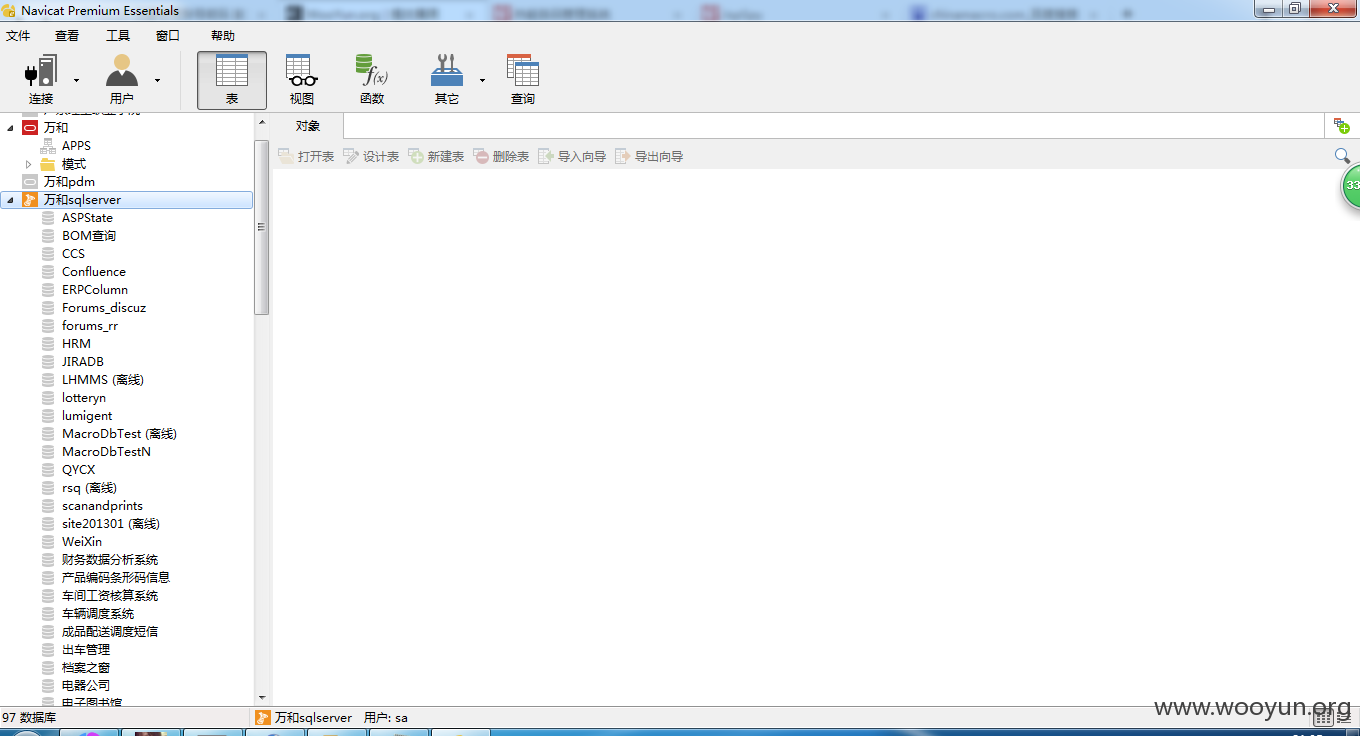Click the 设计表 button
Image resolution: width=1360 pixels, height=736 pixels.
click(x=371, y=156)
